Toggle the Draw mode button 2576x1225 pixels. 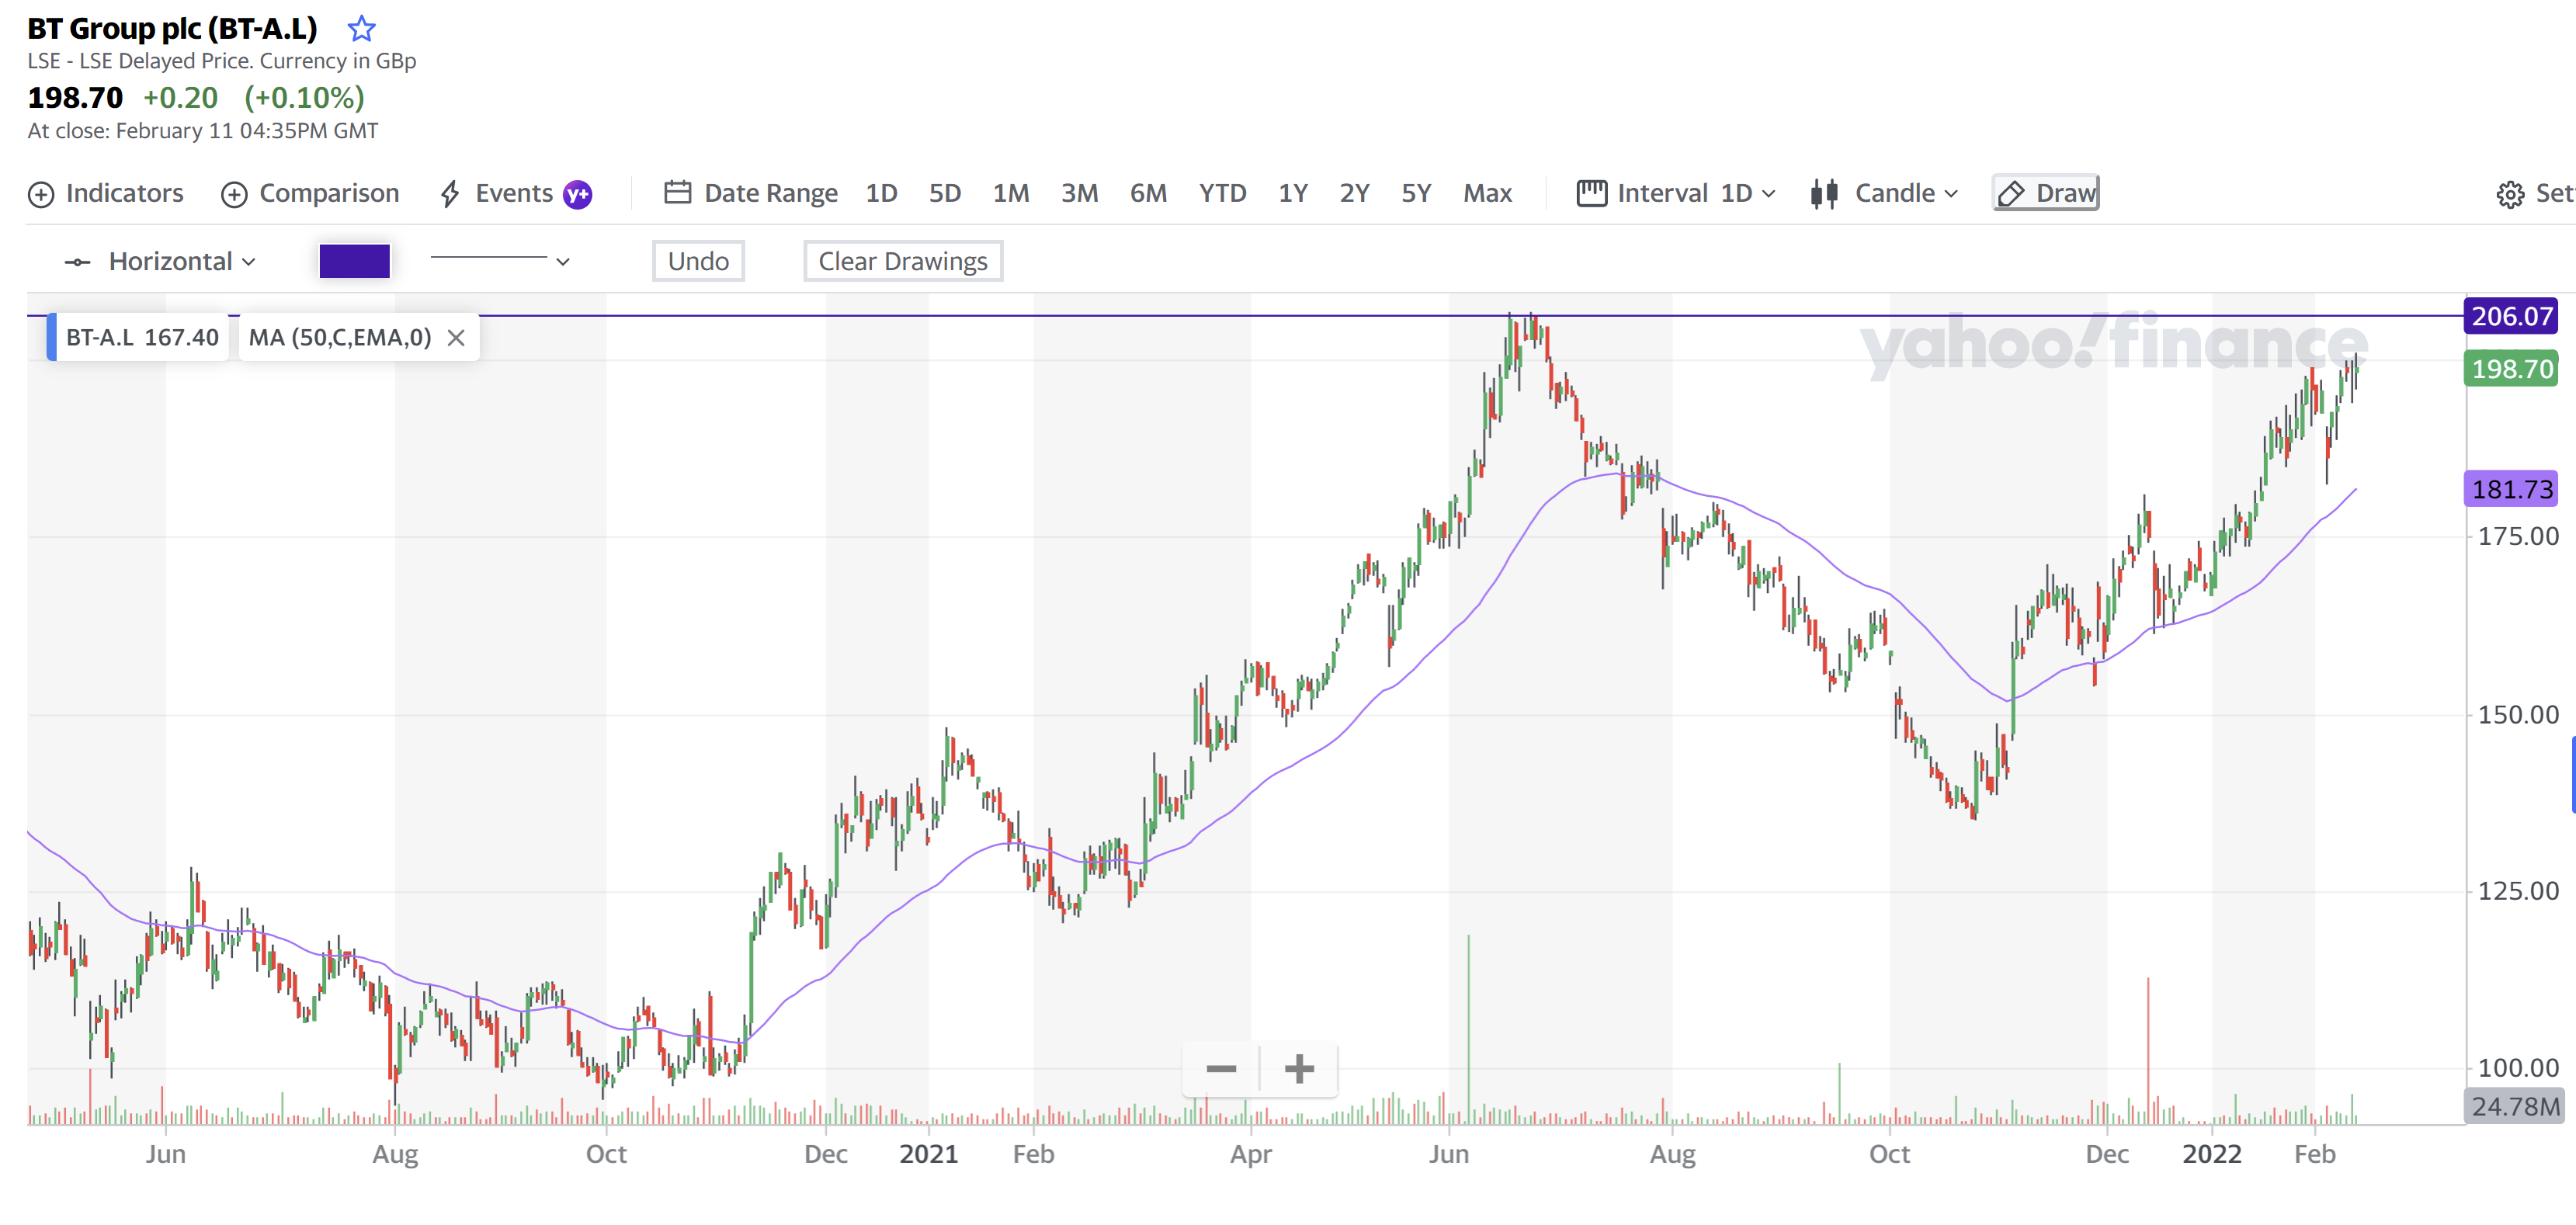(x=2046, y=193)
